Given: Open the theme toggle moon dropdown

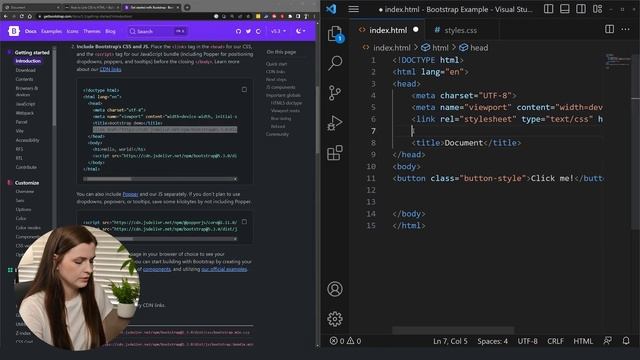Looking at the screenshot, I should [300, 31].
